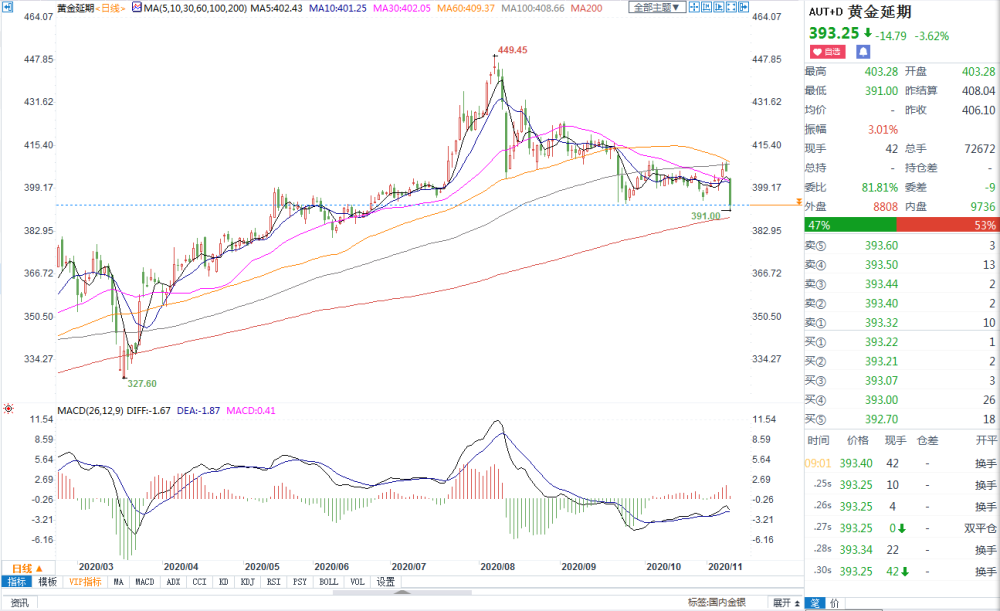The width and height of the screenshot is (1000, 611).
Task: Click the red target icon beside MACD panel
Action: tap(9, 408)
